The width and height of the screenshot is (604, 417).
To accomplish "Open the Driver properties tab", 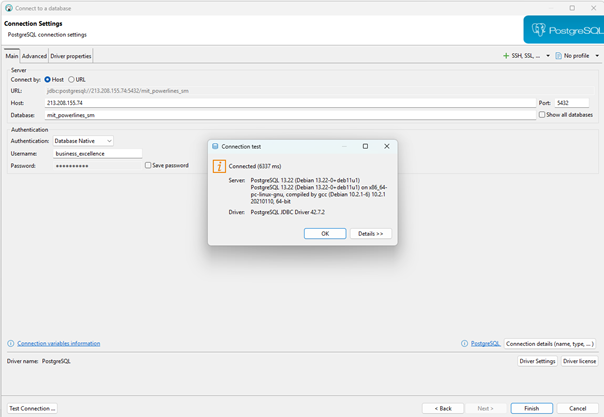I will click(x=71, y=56).
